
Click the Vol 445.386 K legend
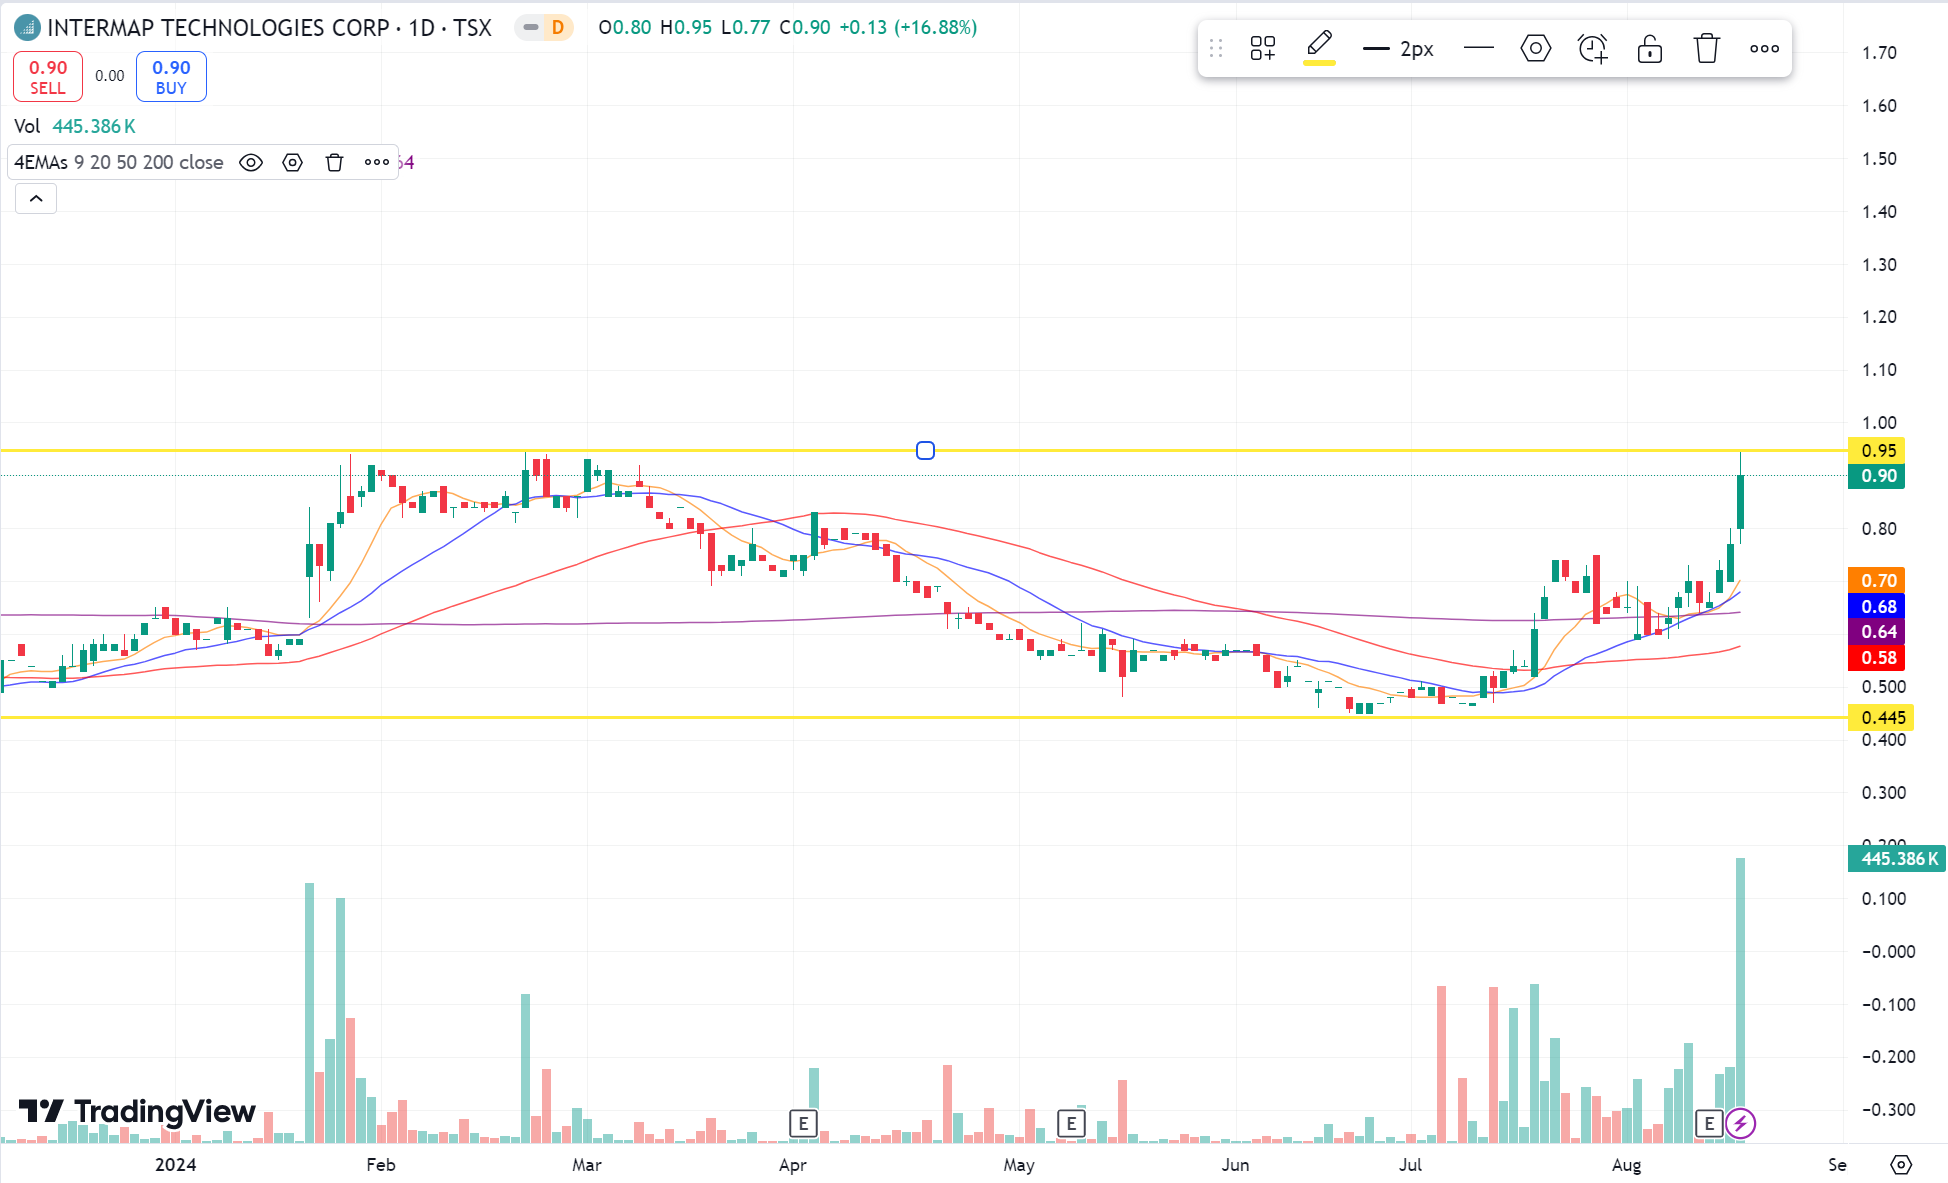point(75,126)
